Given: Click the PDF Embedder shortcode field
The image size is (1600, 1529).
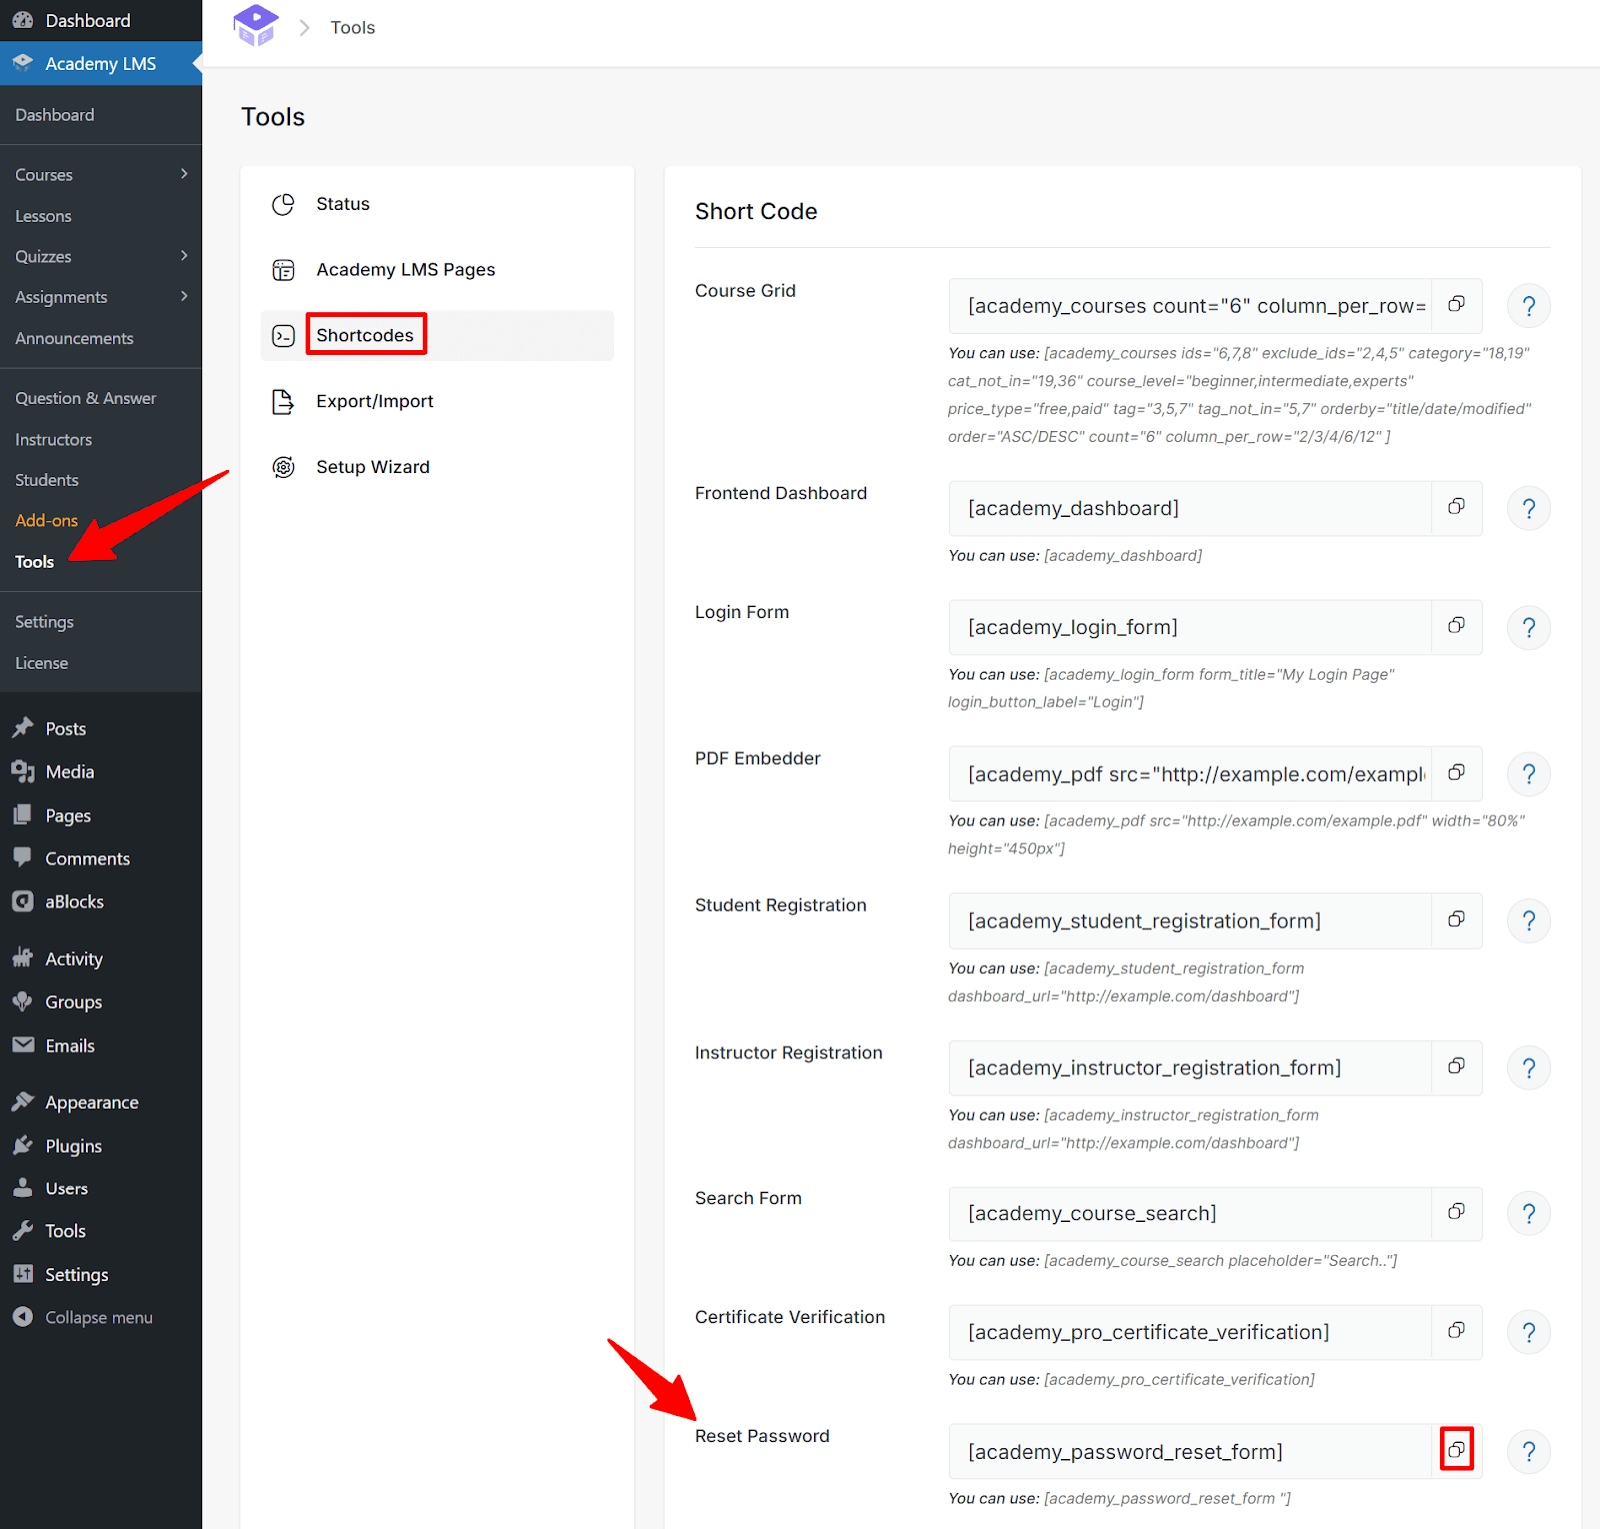Looking at the screenshot, I should [x=1190, y=773].
